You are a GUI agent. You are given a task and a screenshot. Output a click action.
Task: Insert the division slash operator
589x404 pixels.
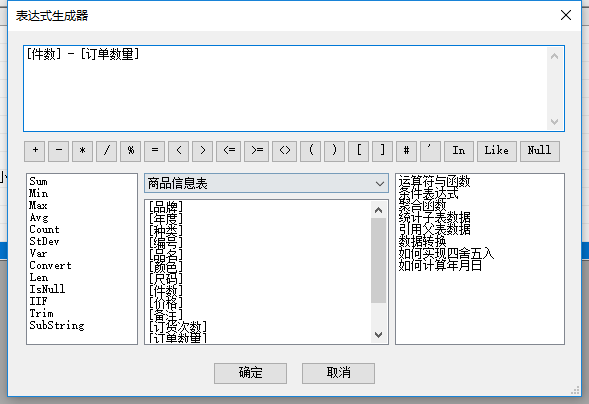pyautogui.click(x=107, y=151)
